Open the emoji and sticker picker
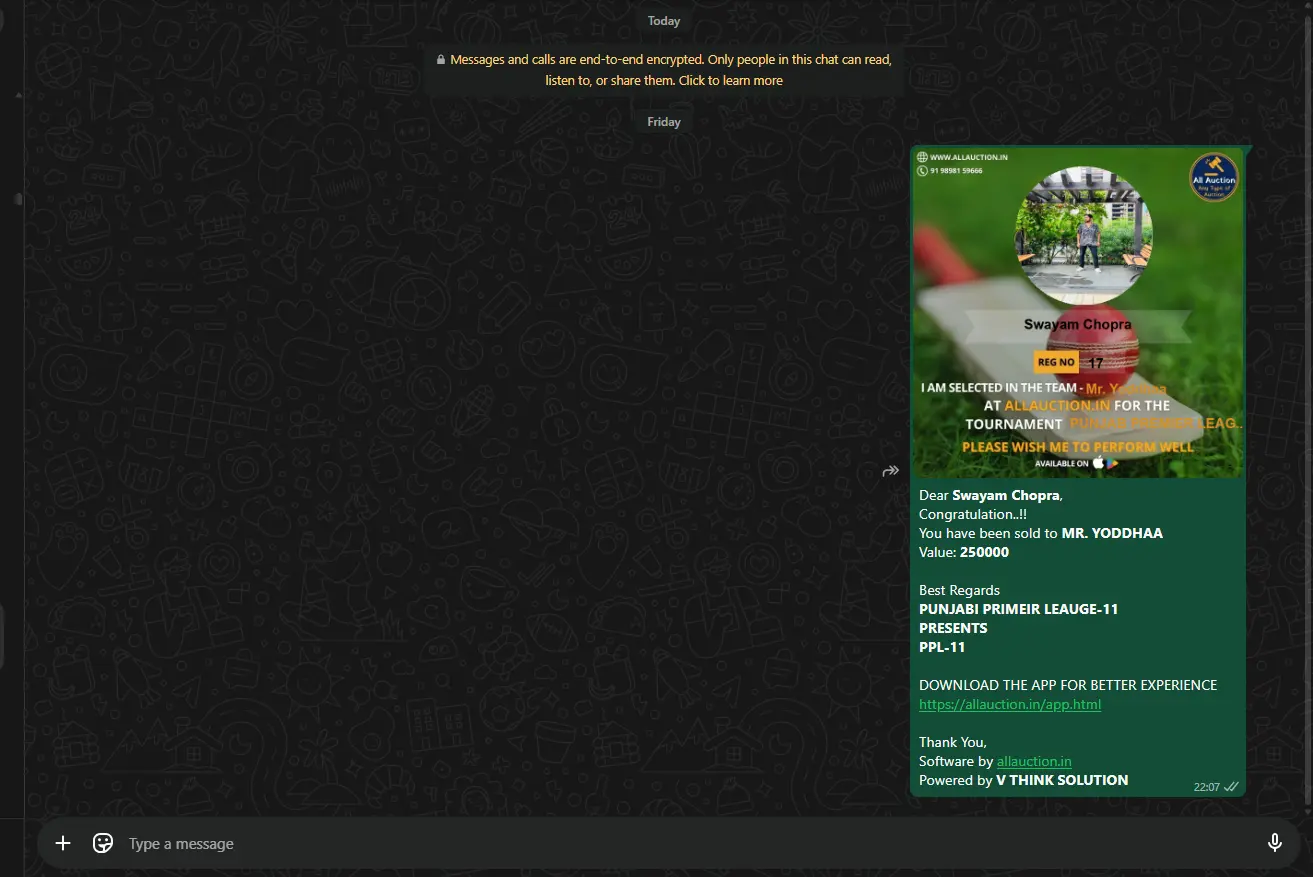The width and height of the screenshot is (1313, 877). pyautogui.click(x=103, y=843)
